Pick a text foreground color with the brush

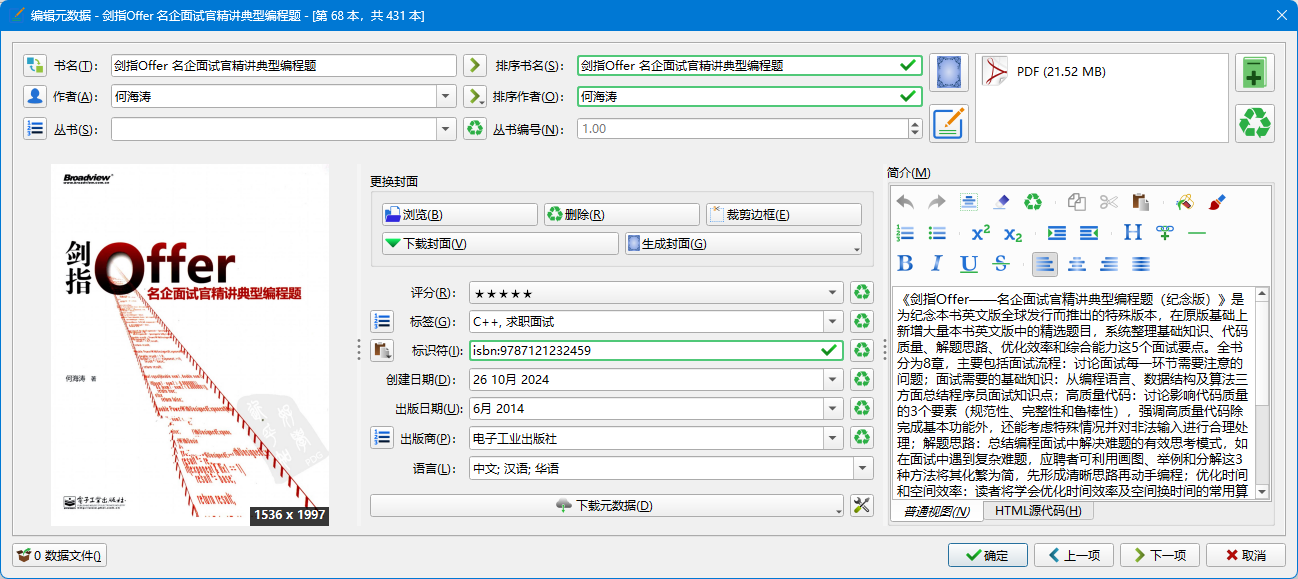point(1217,202)
